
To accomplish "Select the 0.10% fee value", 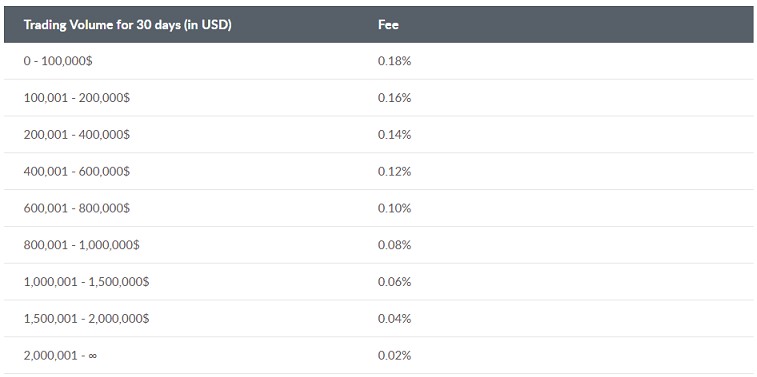I will 394,208.
